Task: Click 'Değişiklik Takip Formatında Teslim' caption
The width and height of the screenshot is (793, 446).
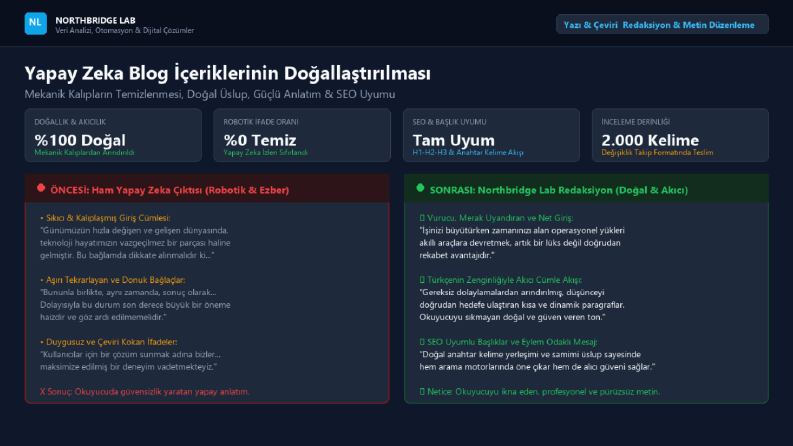Action: (657, 152)
